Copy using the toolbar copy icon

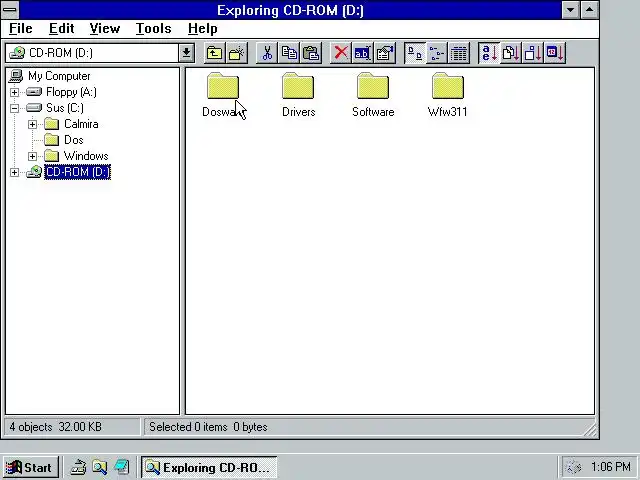click(x=289, y=53)
